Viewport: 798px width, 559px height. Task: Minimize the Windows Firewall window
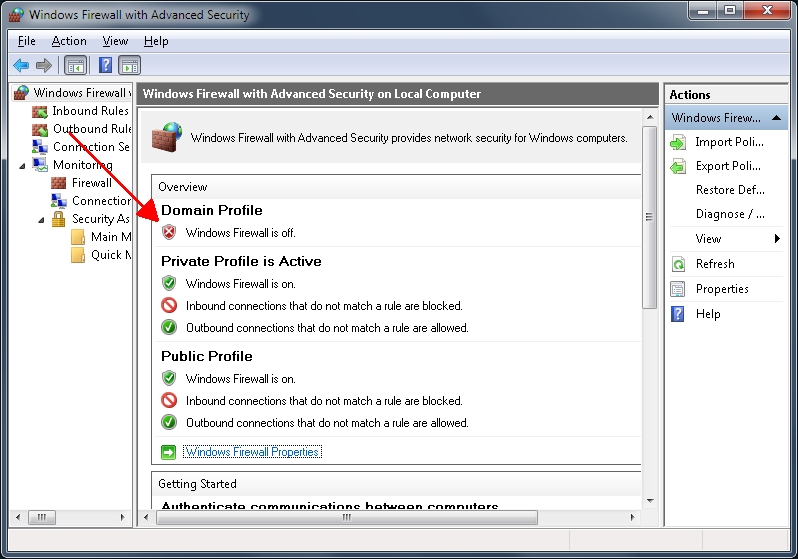click(x=703, y=11)
